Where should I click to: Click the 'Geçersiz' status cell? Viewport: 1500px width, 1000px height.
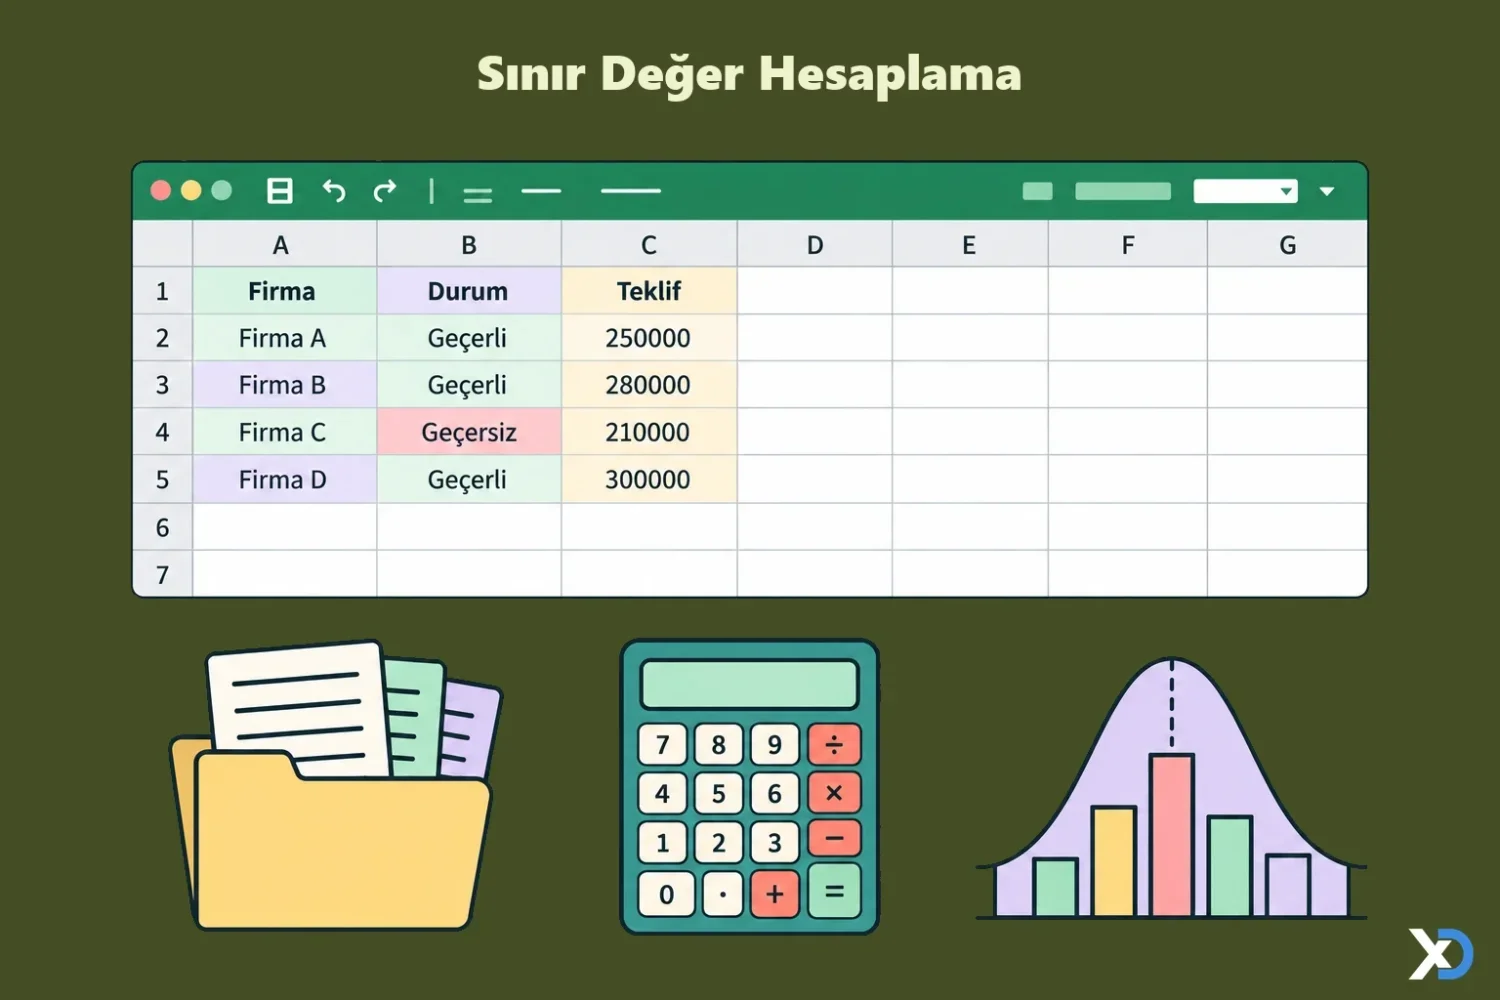[x=469, y=432]
